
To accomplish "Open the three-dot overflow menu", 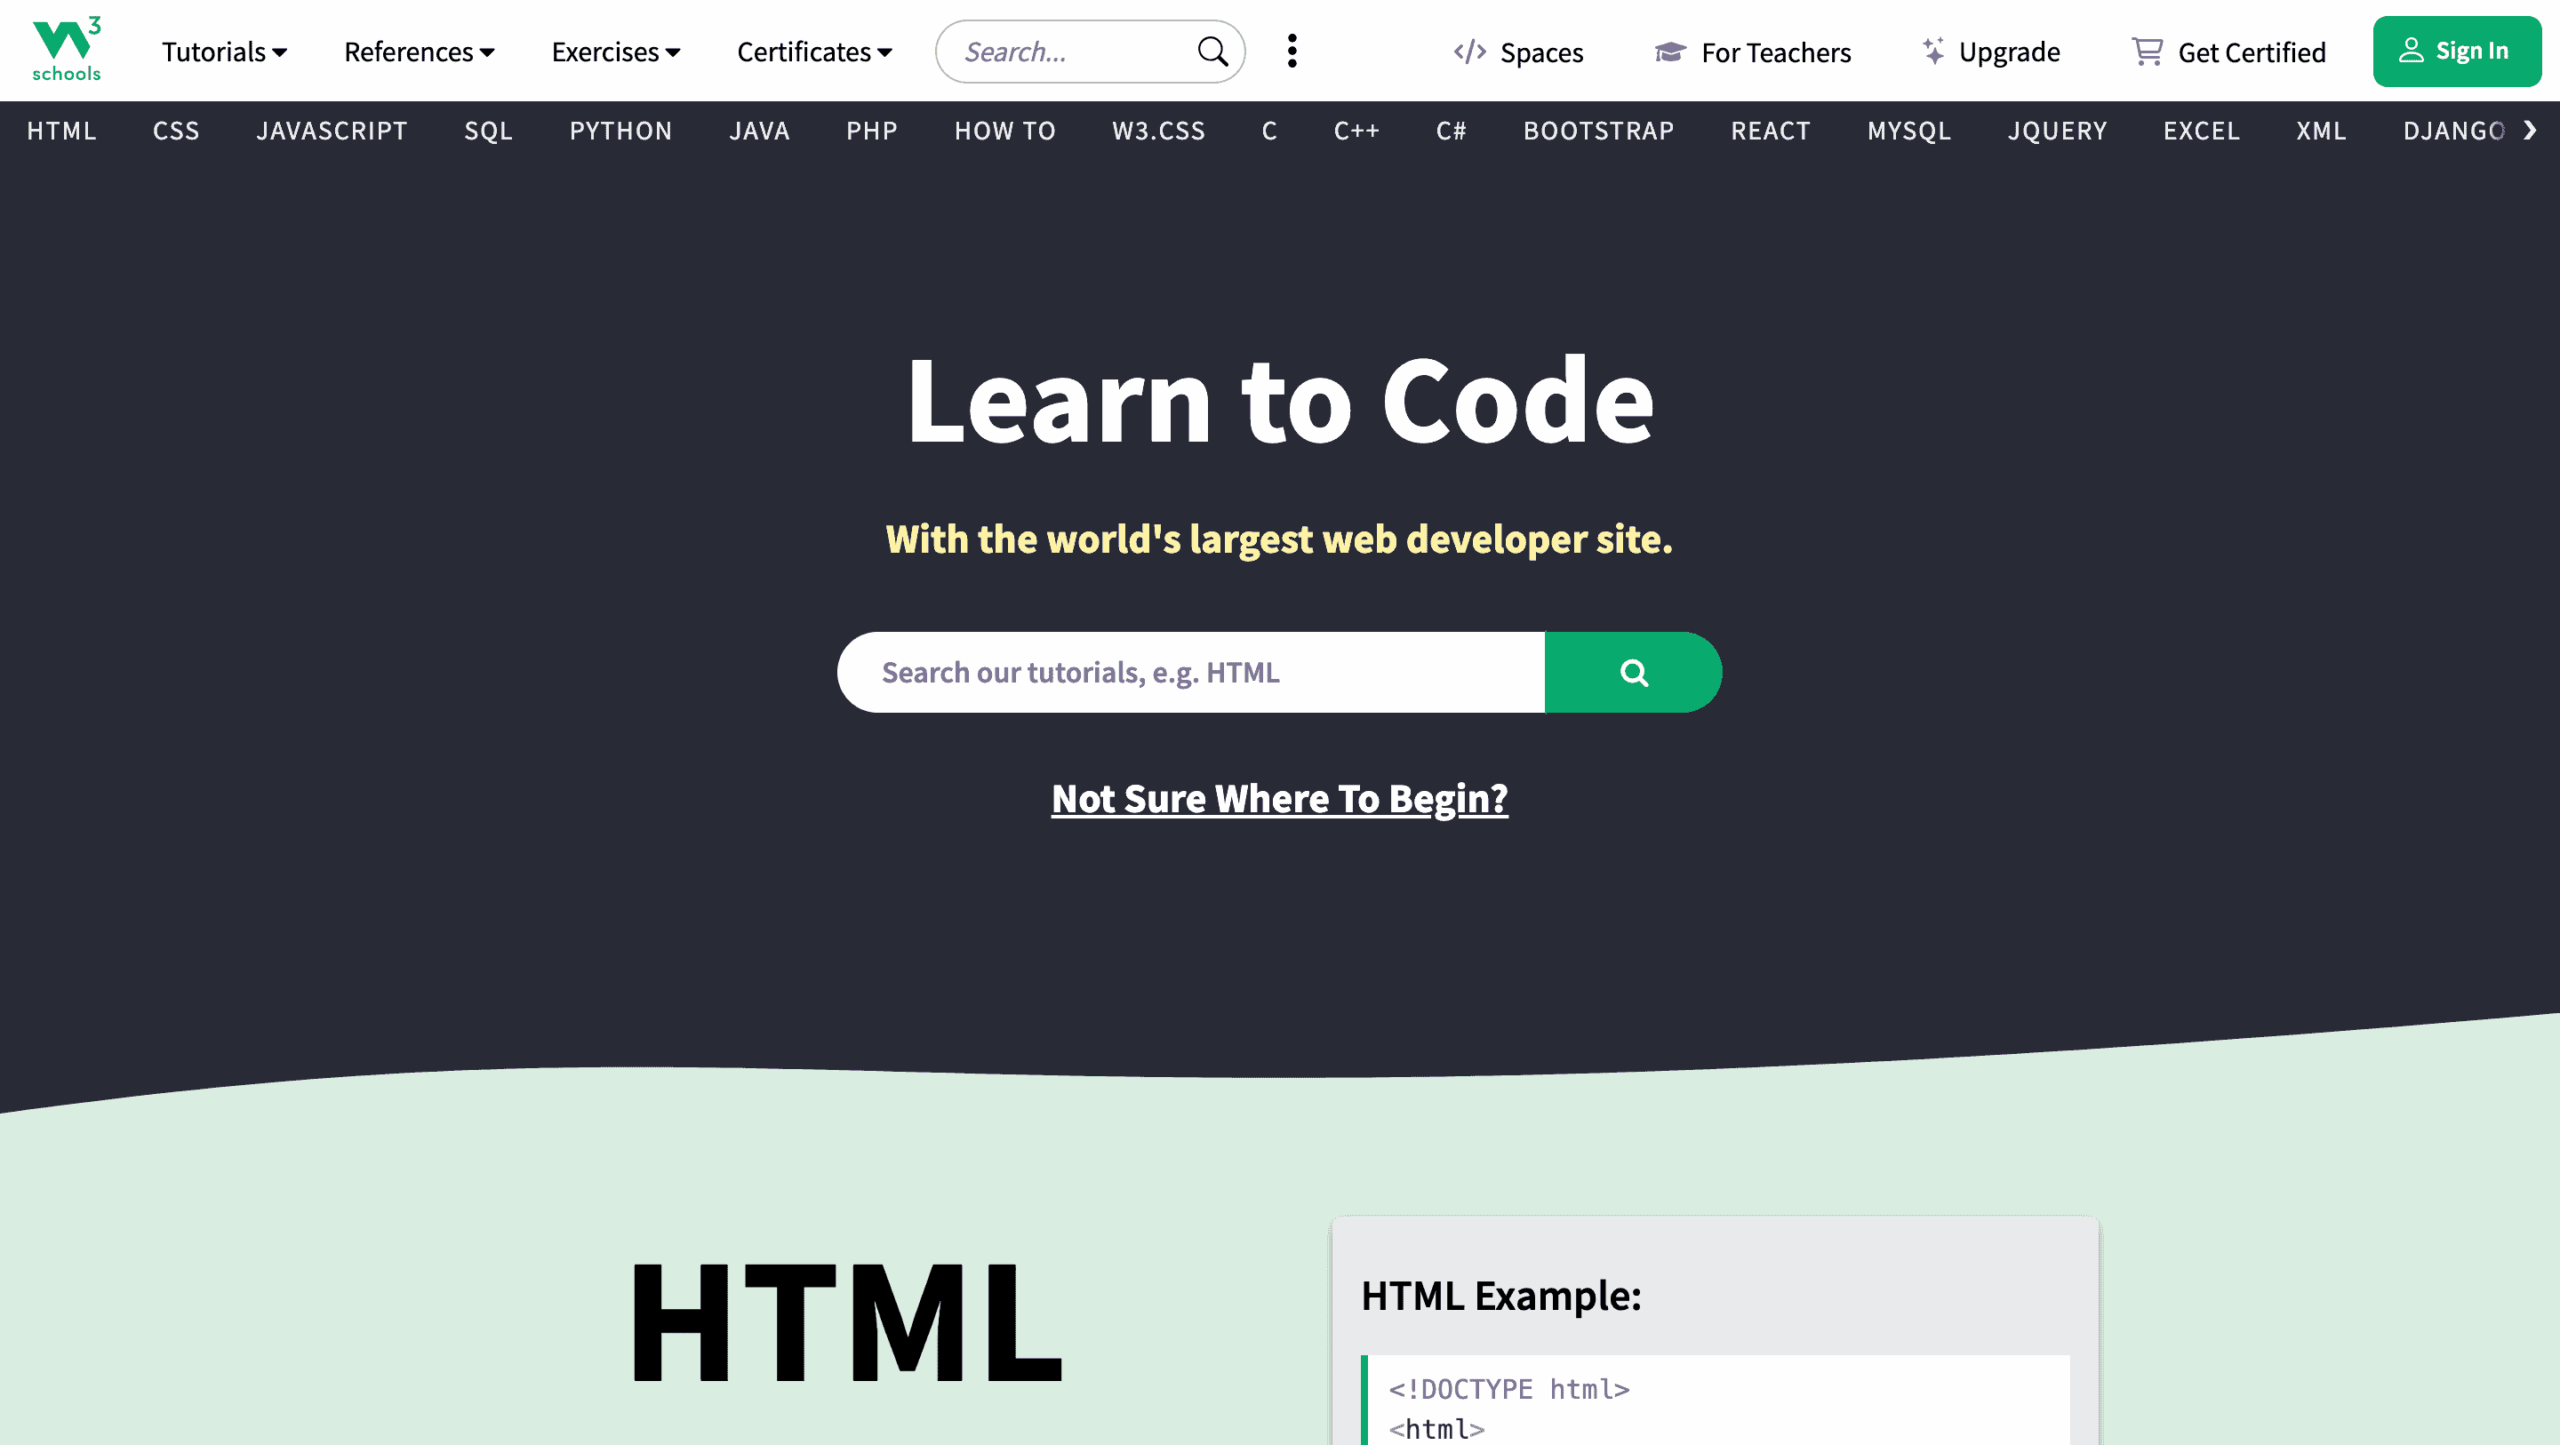I will point(1292,50).
